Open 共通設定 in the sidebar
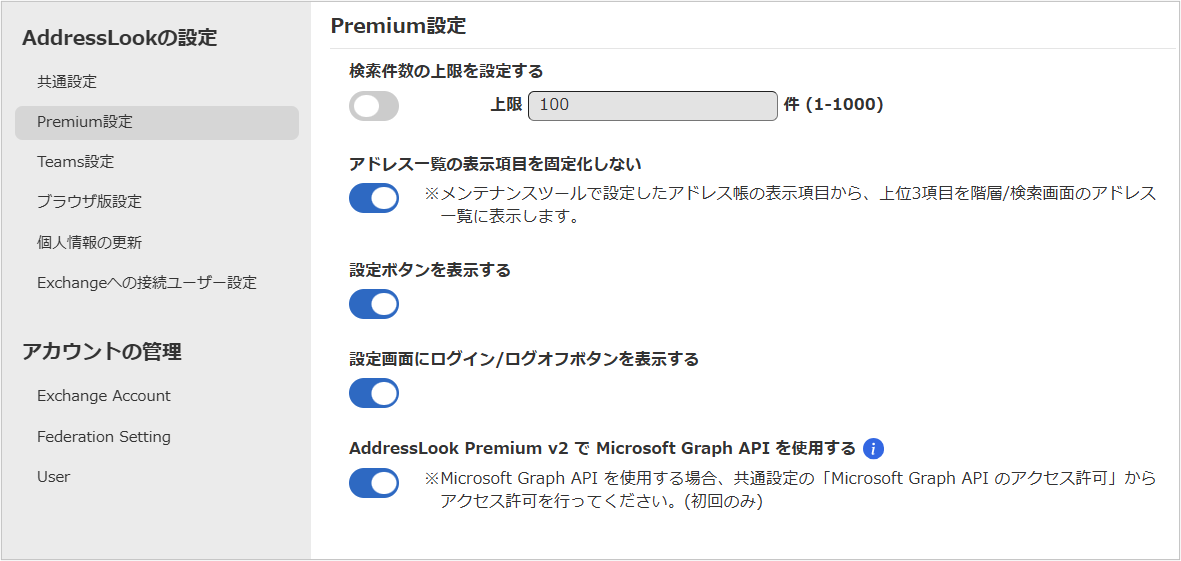This screenshot has height=561, width=1181. pos(67,81)
